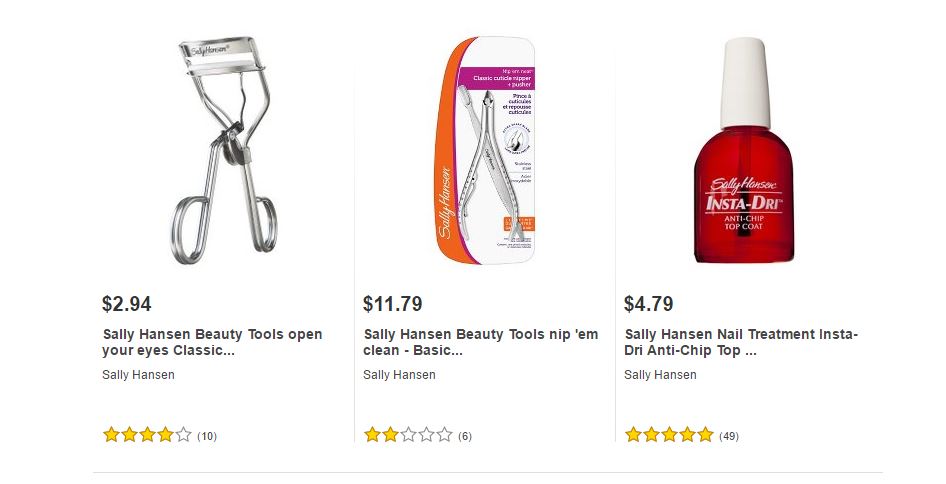The image size is (946, 484).
Task: Open the eyelash curler product image
Action: (x=223, y=150)
